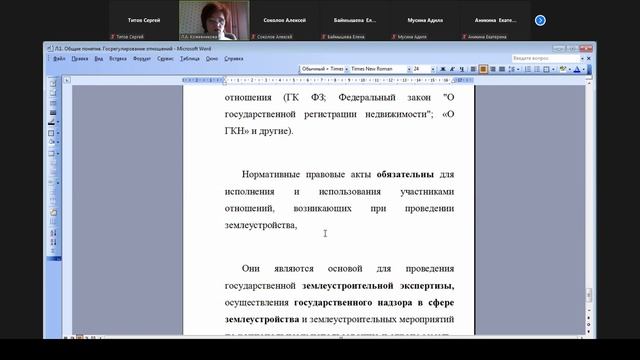Close the document with the menu-bar X
Image resolution: width=640 pixels, height=360 pixels.
[589, 59]
